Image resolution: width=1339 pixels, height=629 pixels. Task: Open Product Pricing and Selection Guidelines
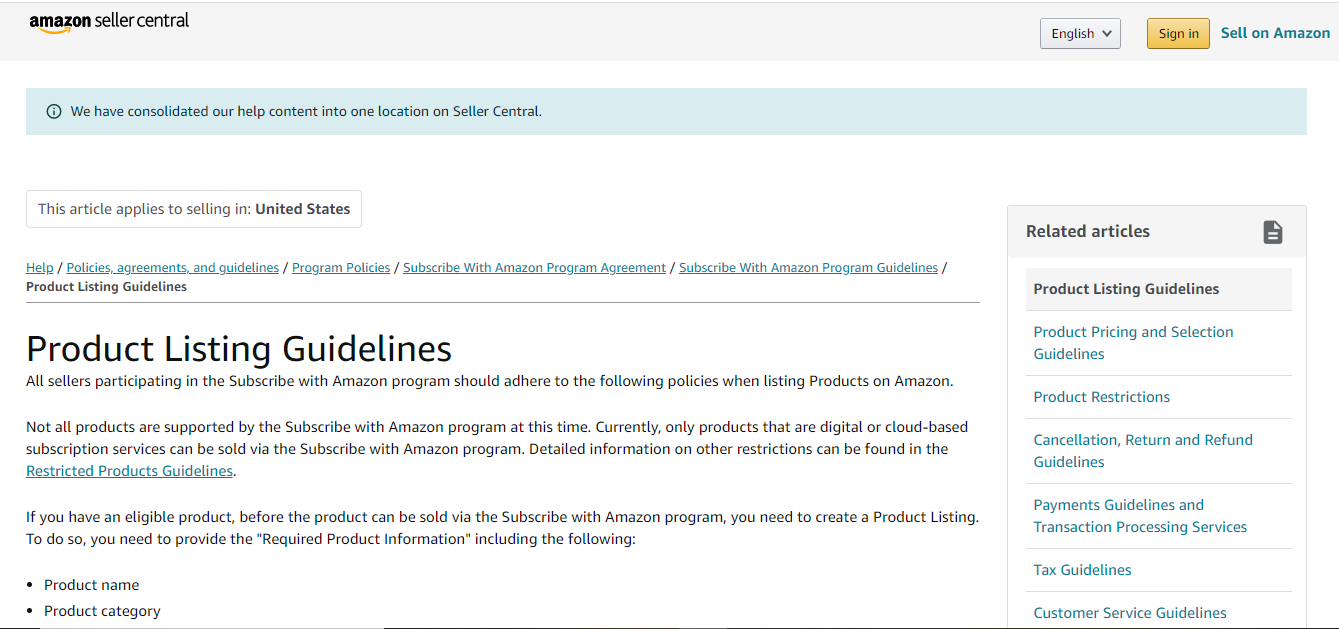point(1133,342)
